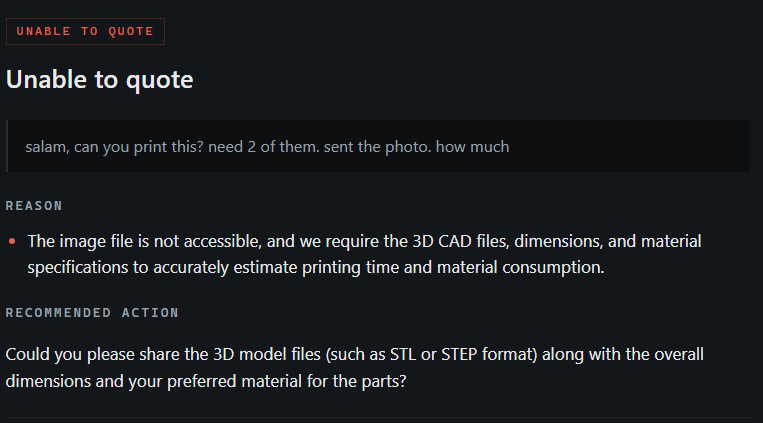
Task: Click the divider line under recommended action text
Action: coord(378,418)
